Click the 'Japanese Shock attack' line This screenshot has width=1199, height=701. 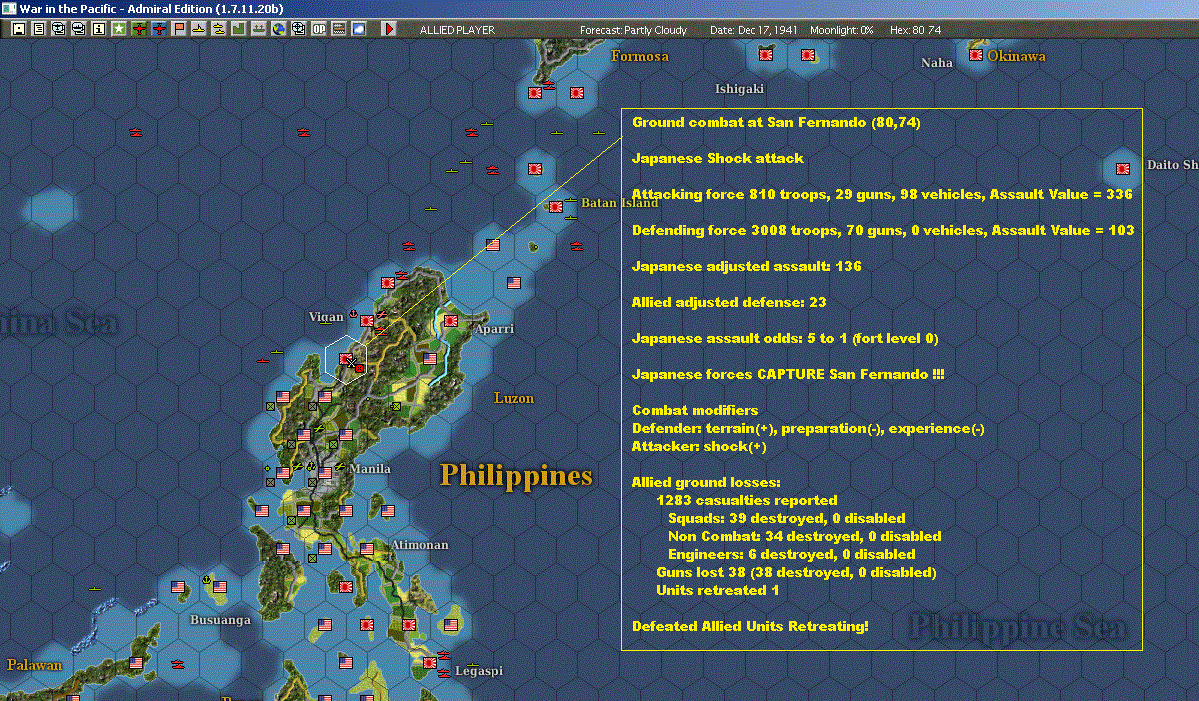tap(717, 158)
